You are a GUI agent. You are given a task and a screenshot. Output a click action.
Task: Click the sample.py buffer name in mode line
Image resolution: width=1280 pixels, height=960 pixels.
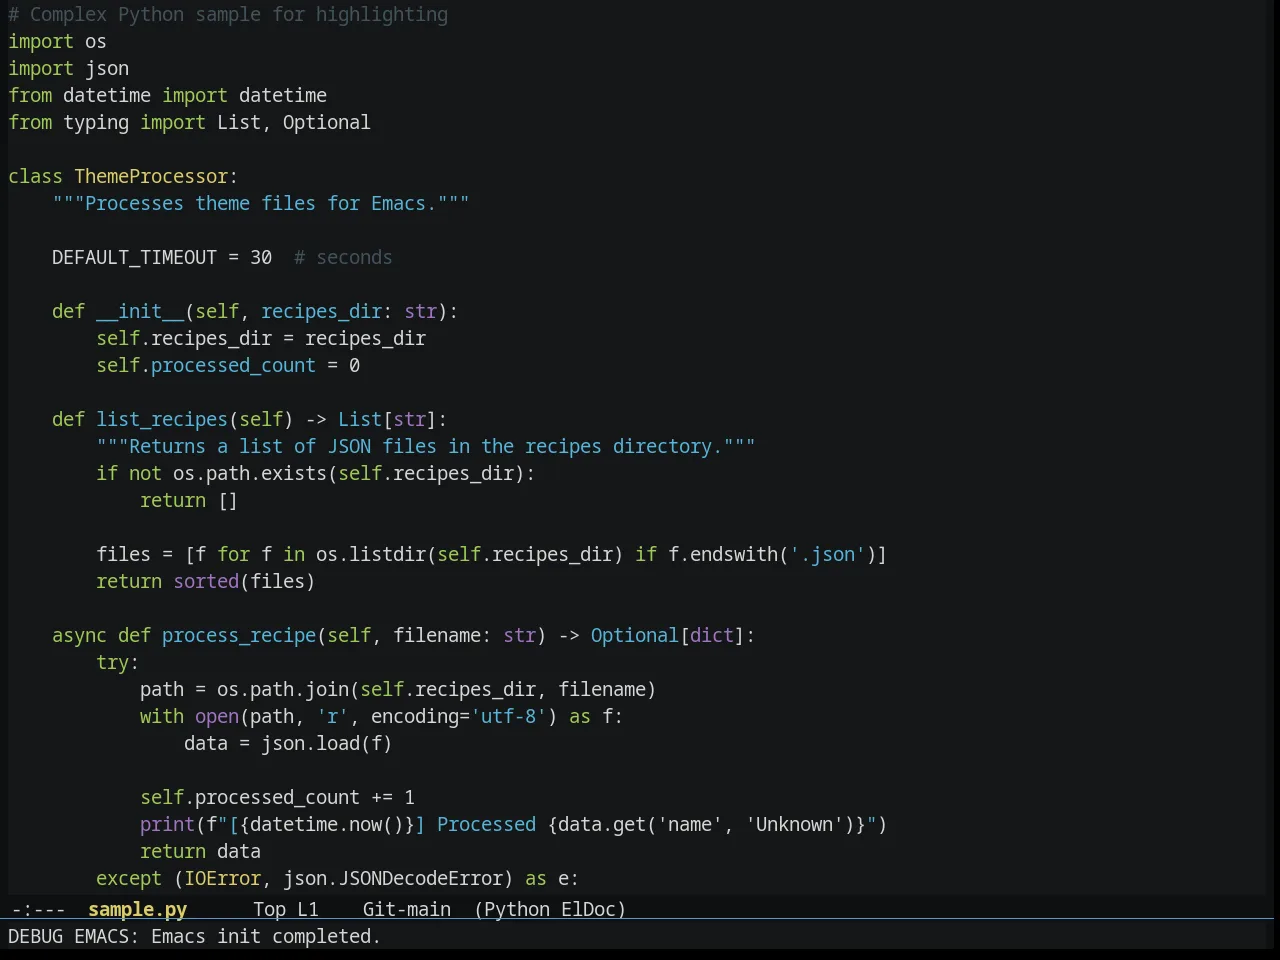(x=137, y=909)
